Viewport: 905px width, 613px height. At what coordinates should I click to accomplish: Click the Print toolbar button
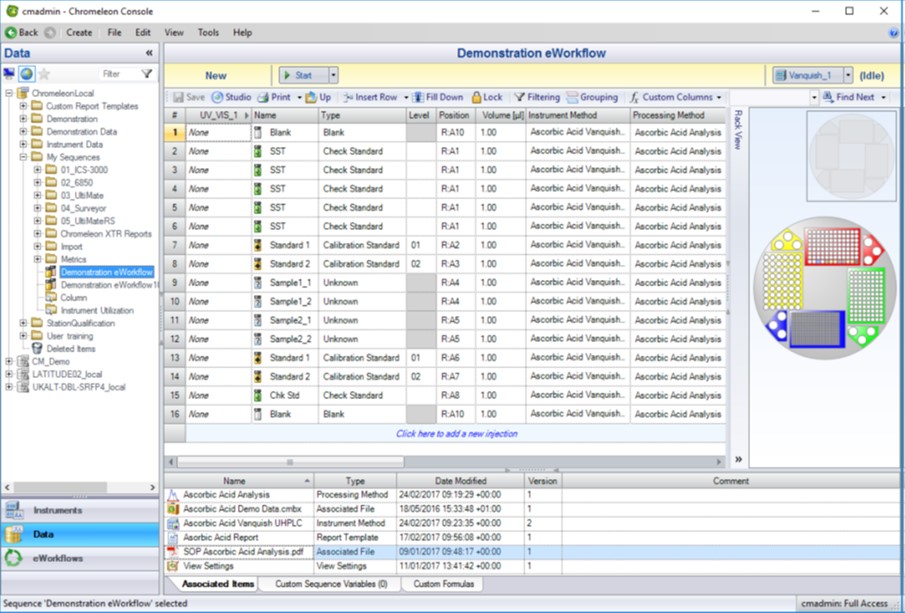click(x=274, y=97)
